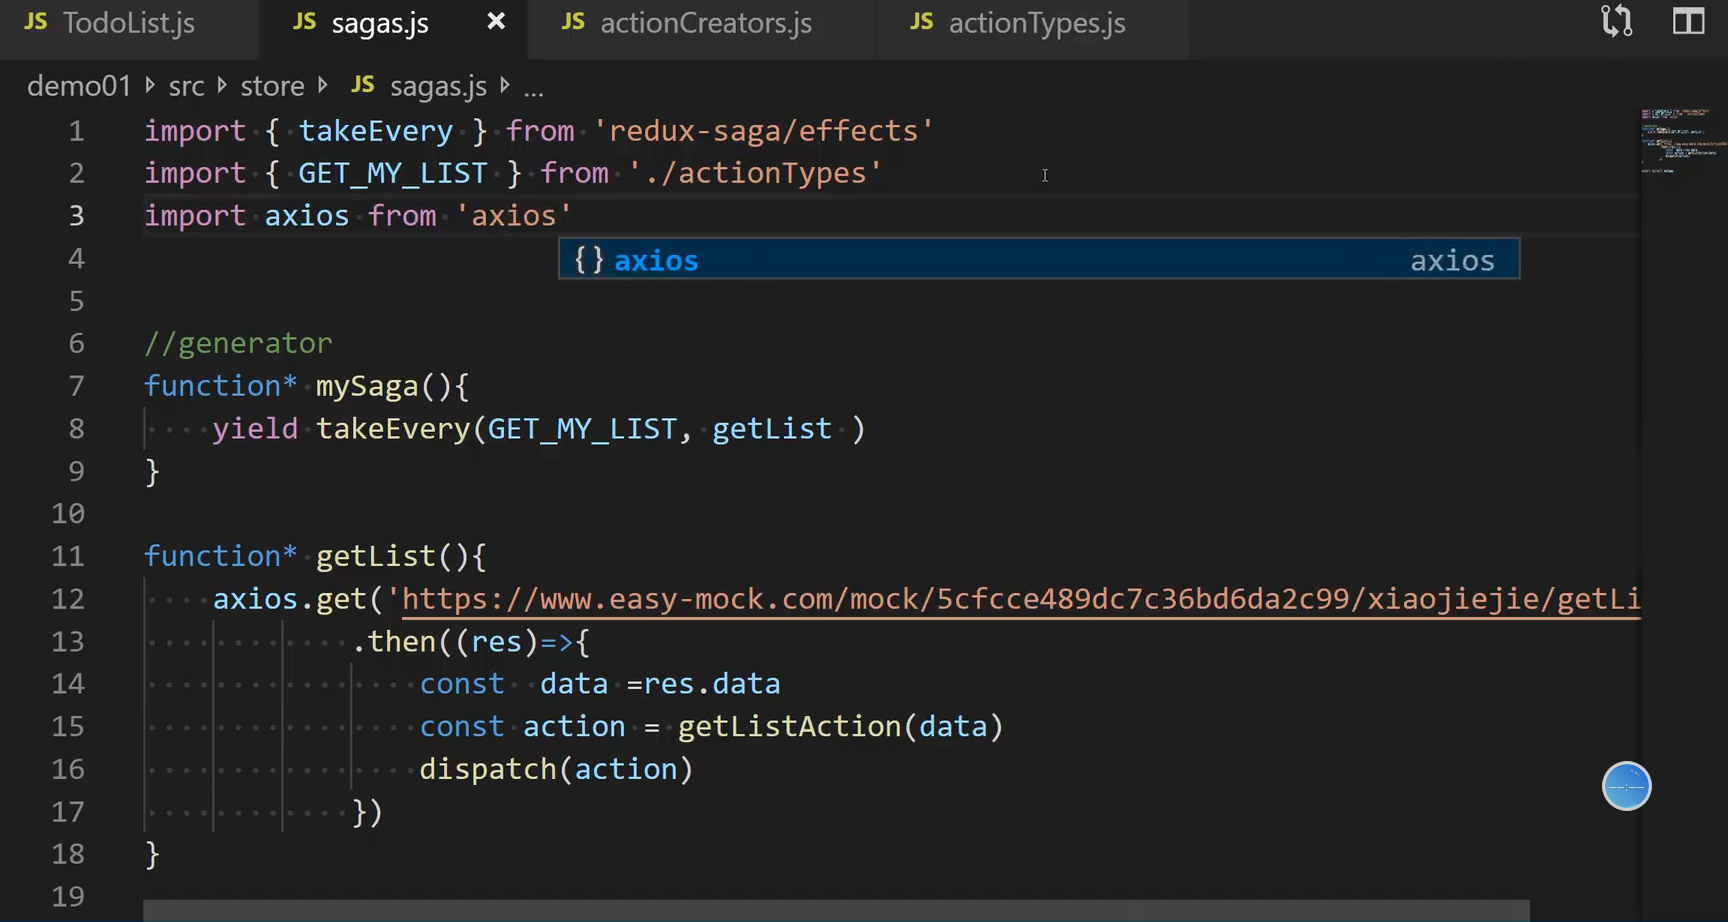Click dispatch(action) on line 16
The height and width of the screenshot is (922, 1728).
(x=556, y=769)
